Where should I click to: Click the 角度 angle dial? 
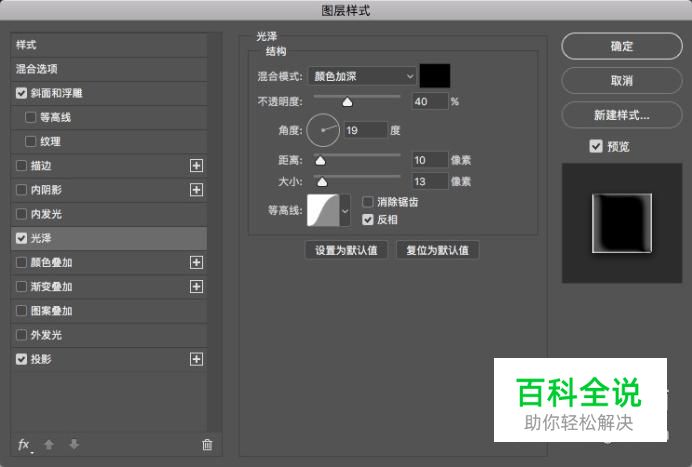[323, 130]
